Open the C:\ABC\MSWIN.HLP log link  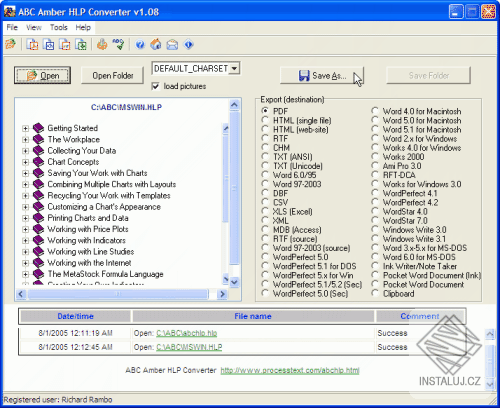[x=189, y=347]
